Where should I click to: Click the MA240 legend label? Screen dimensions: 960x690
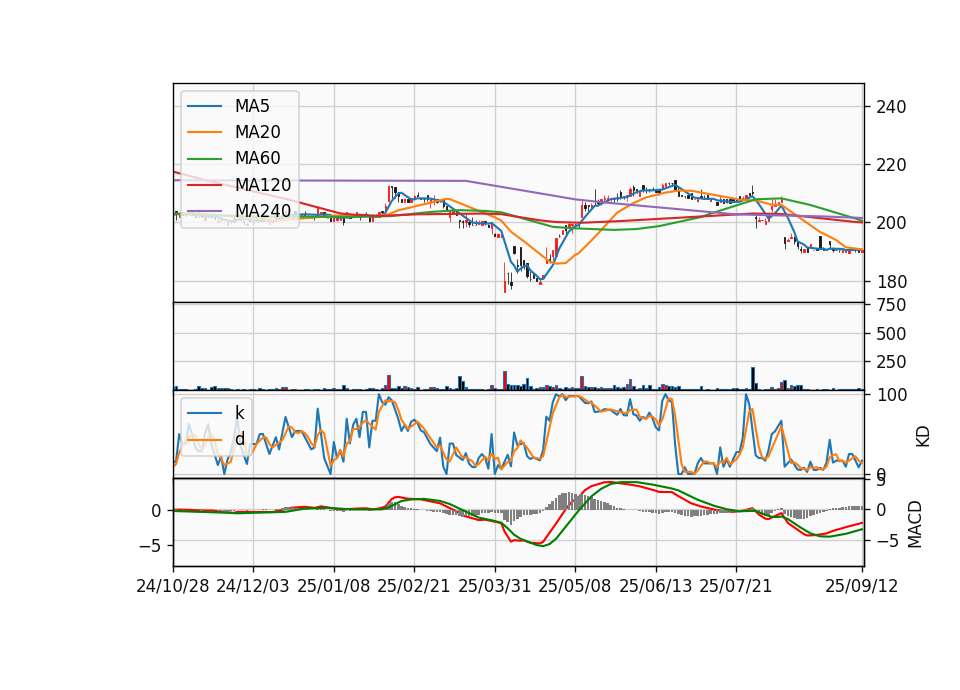(263, 211)
